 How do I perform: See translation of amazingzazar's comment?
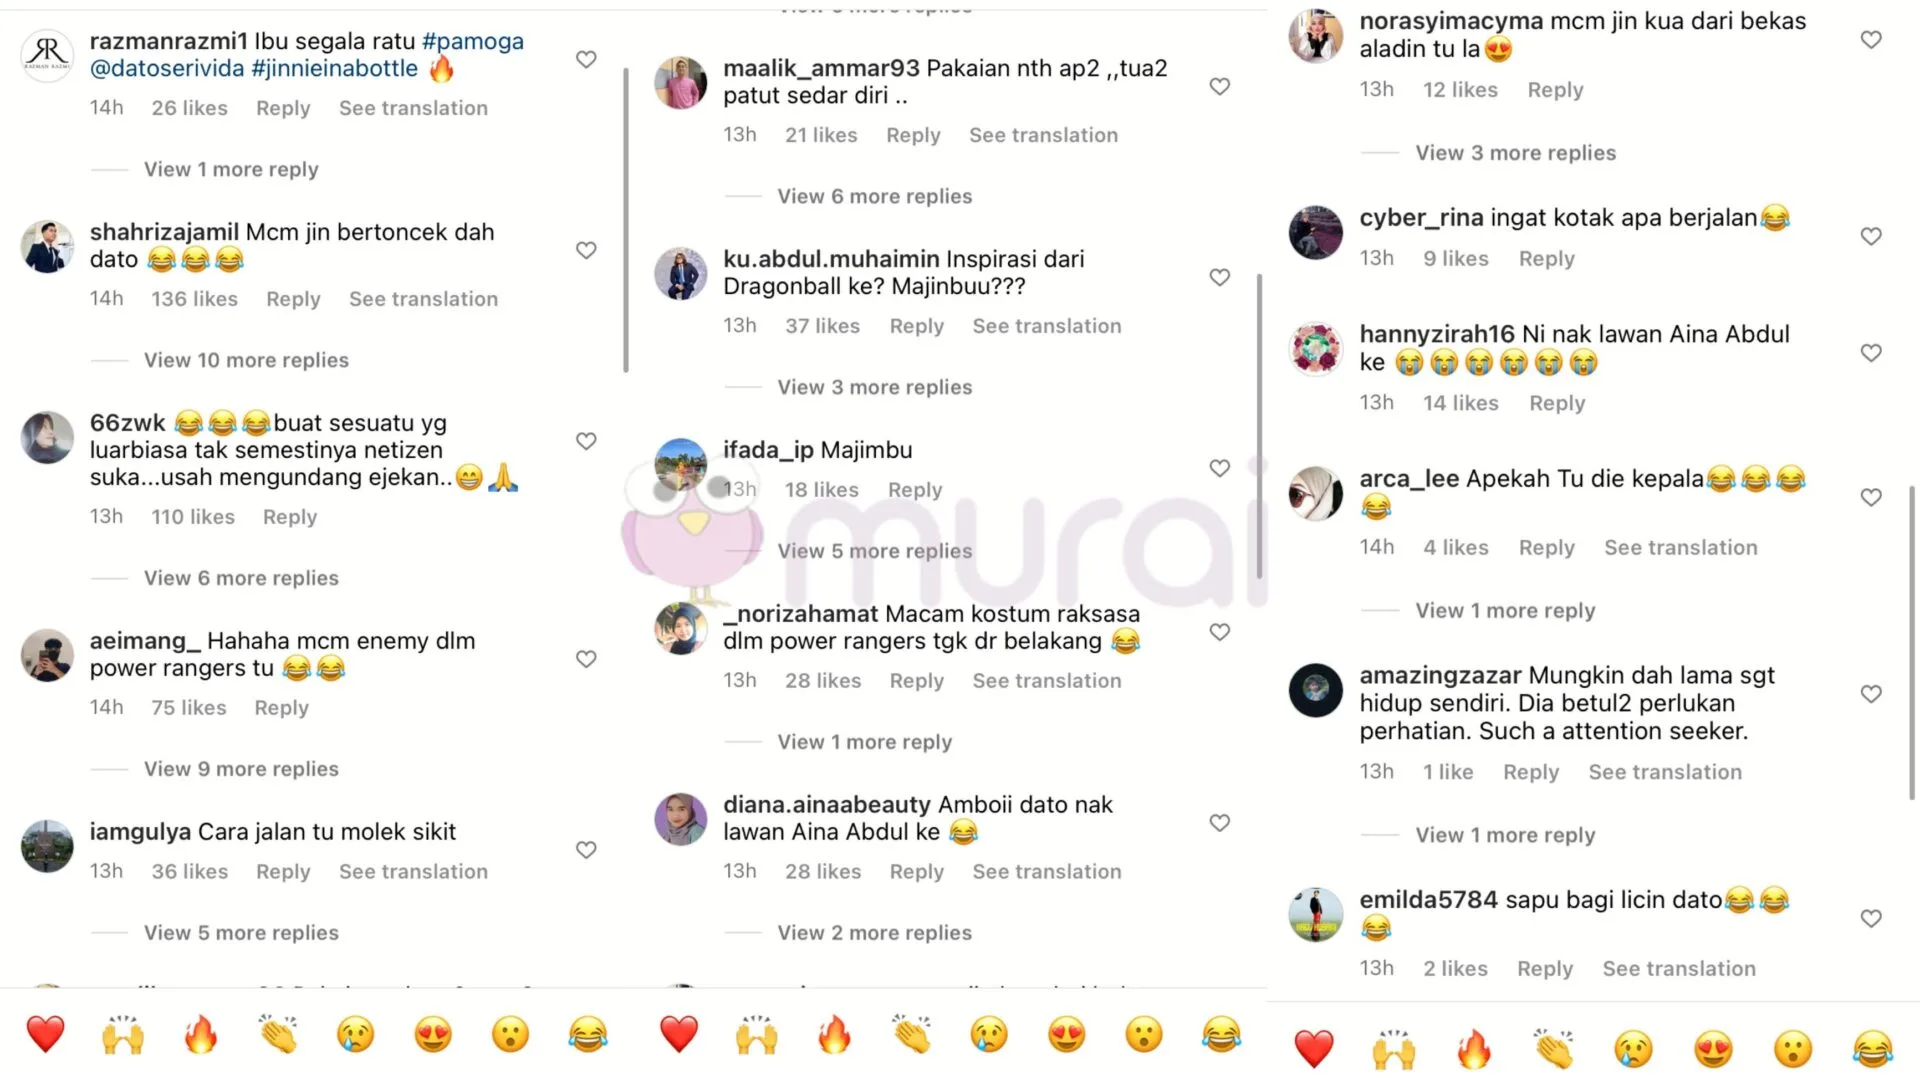pyautogui.click(x=1665, y=772)
